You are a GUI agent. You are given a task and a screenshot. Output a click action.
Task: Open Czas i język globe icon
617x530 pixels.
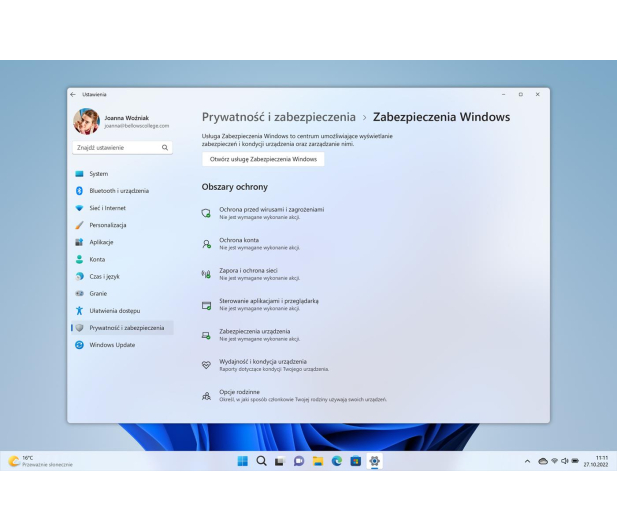[x=79, y=276]
